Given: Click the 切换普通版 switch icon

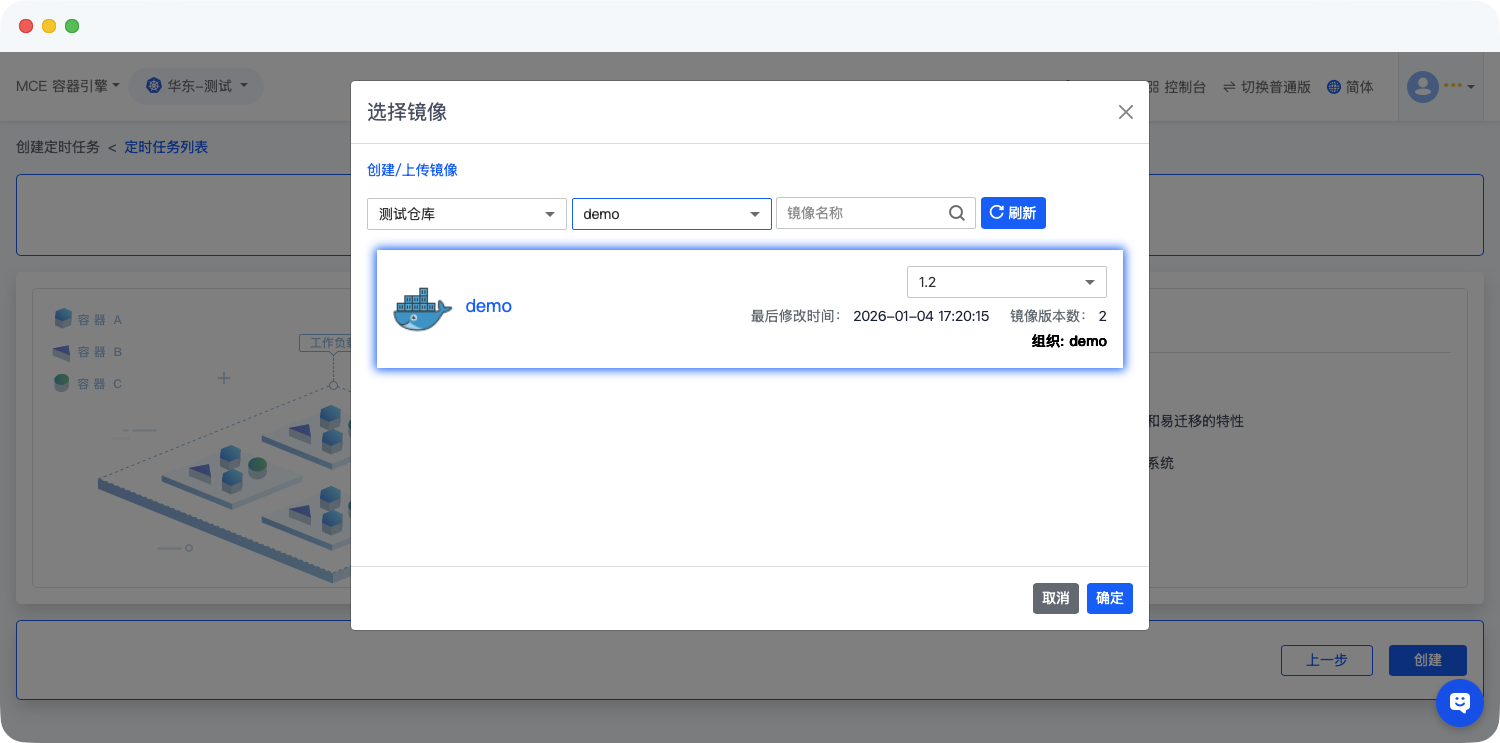Looking at the screenshot, I should [x=1229, y=87].
